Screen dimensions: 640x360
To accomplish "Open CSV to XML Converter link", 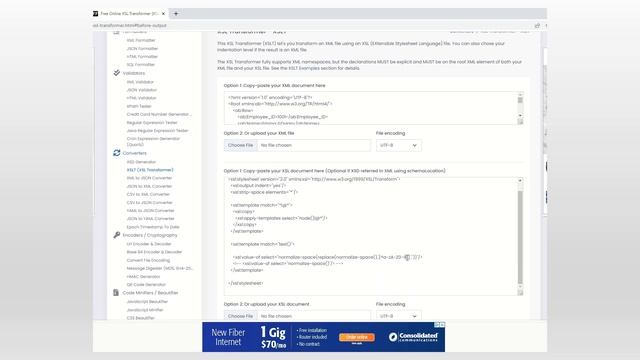I will (x=148, y=194).
